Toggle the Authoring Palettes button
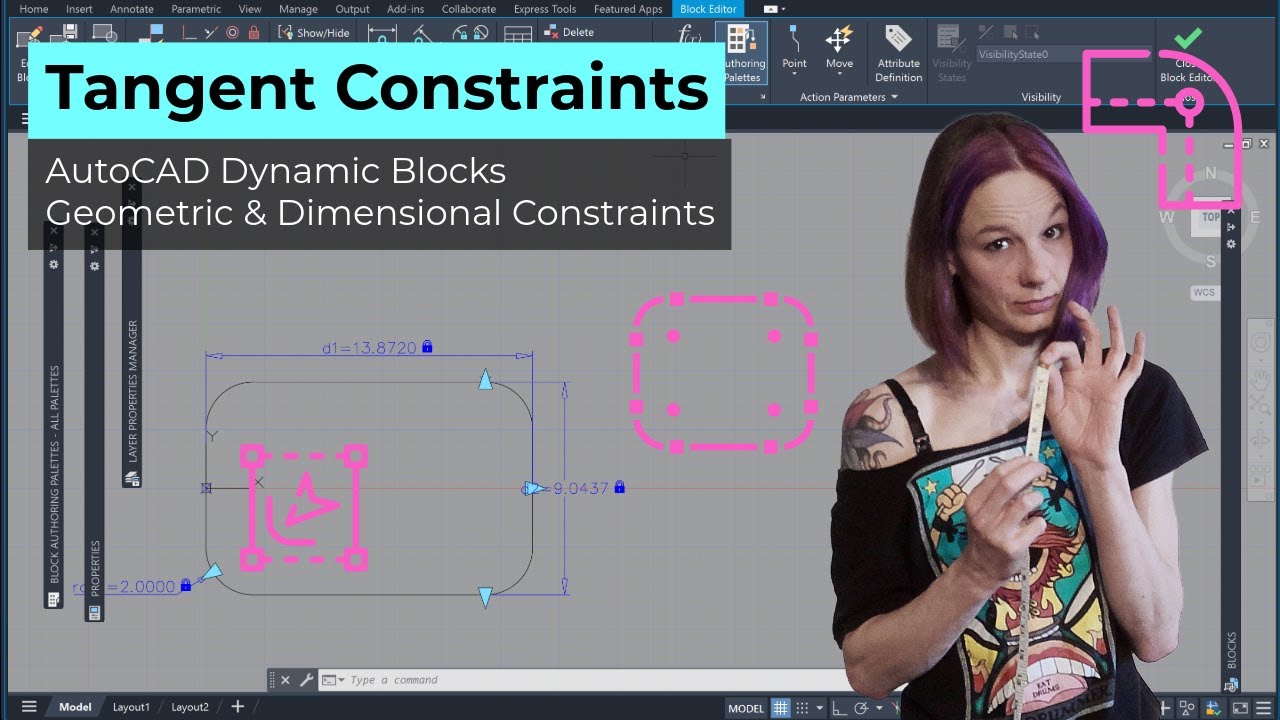This screenshot has width=1280, height=720. click(741, 54)
